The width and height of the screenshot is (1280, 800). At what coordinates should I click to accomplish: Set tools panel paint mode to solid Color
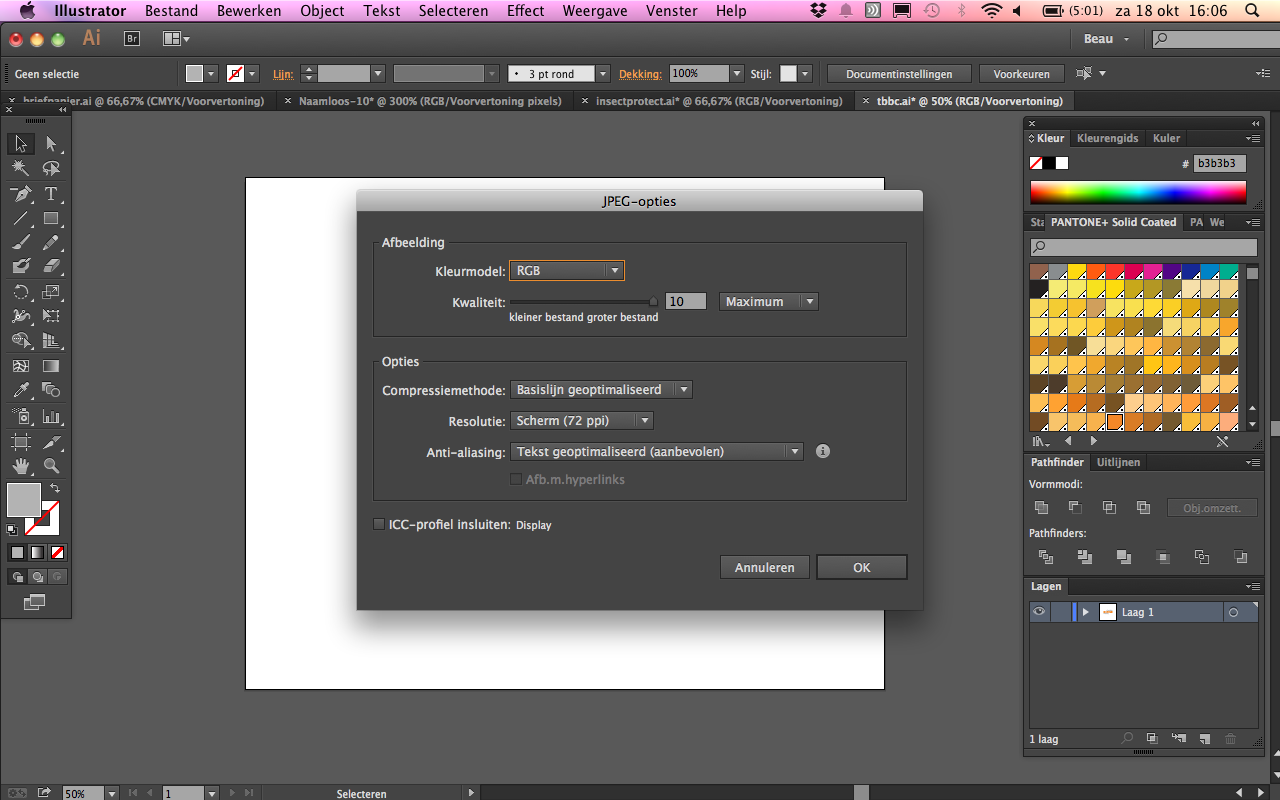[x=17, y=552]
